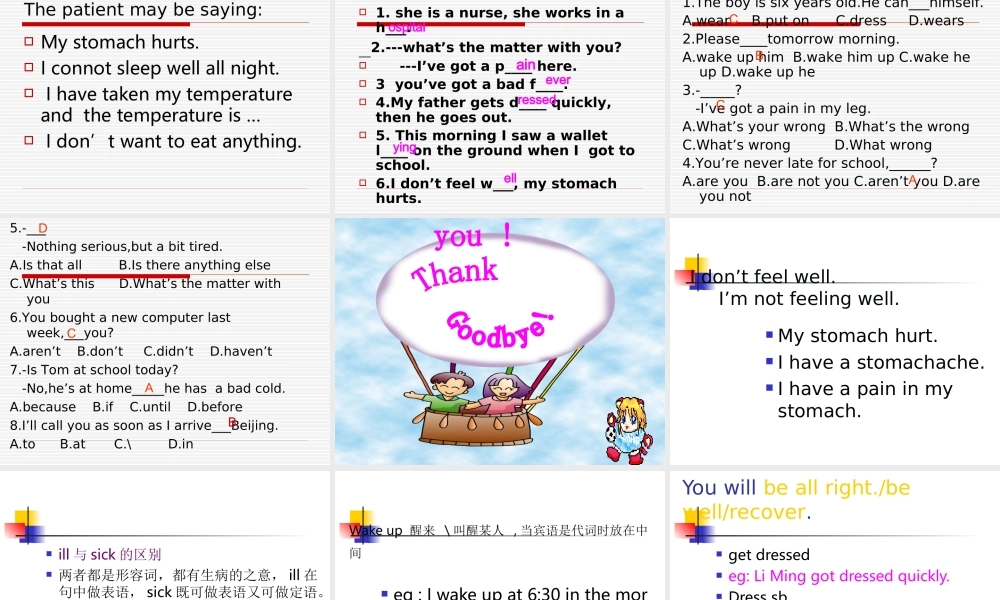This screenshot has height=600, width=1000.
Task: Click the line 'My stomach hurts.'
Action: [x=120, y=42]
